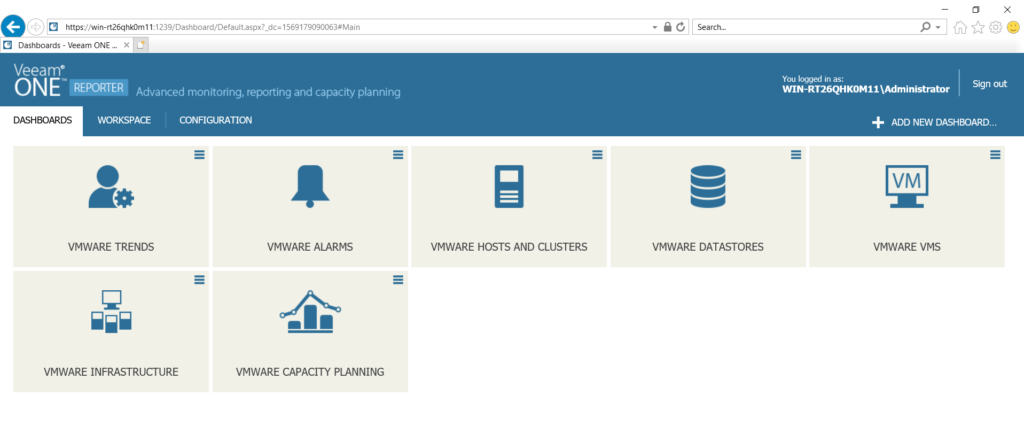Click the VMware Datastores database icon

[x=707, y=187]
